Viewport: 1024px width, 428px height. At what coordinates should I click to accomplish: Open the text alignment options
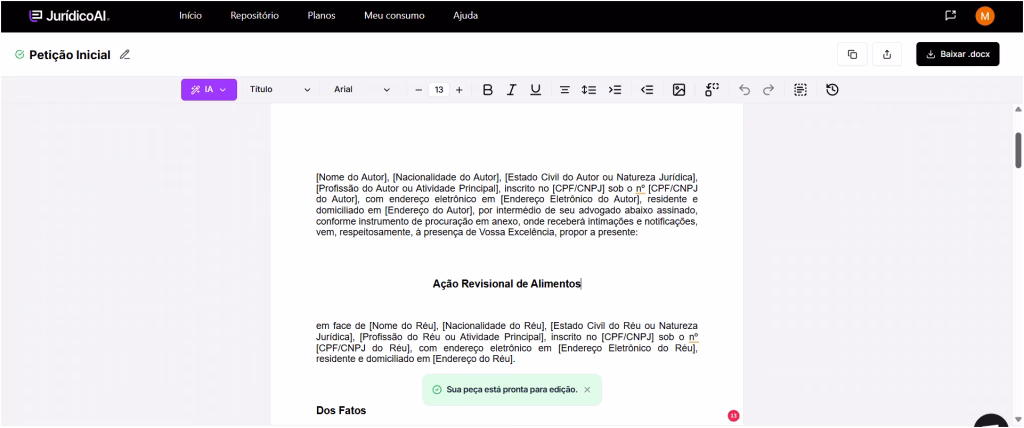565,90
